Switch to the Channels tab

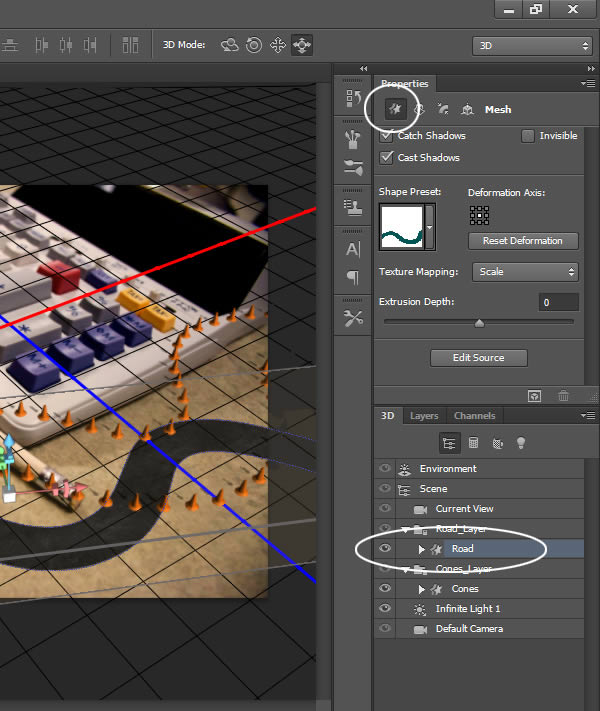[x=474, y=416]
